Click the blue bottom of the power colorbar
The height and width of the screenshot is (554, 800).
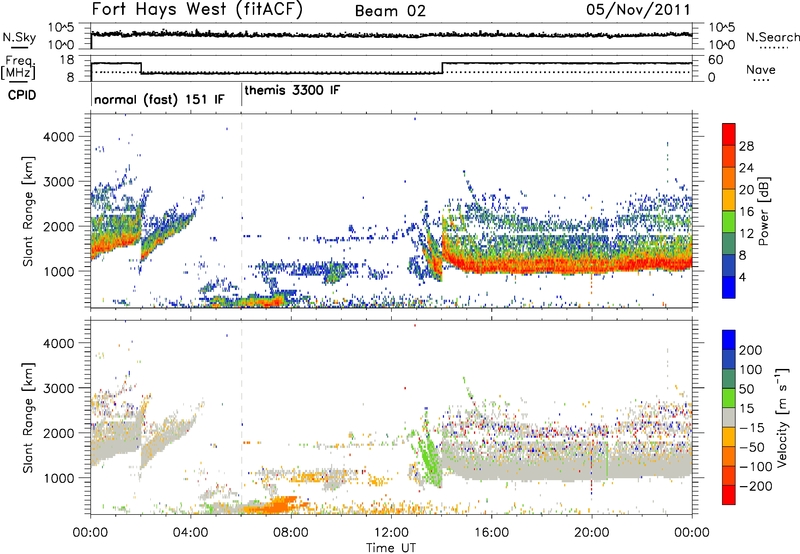pos(729,287)
